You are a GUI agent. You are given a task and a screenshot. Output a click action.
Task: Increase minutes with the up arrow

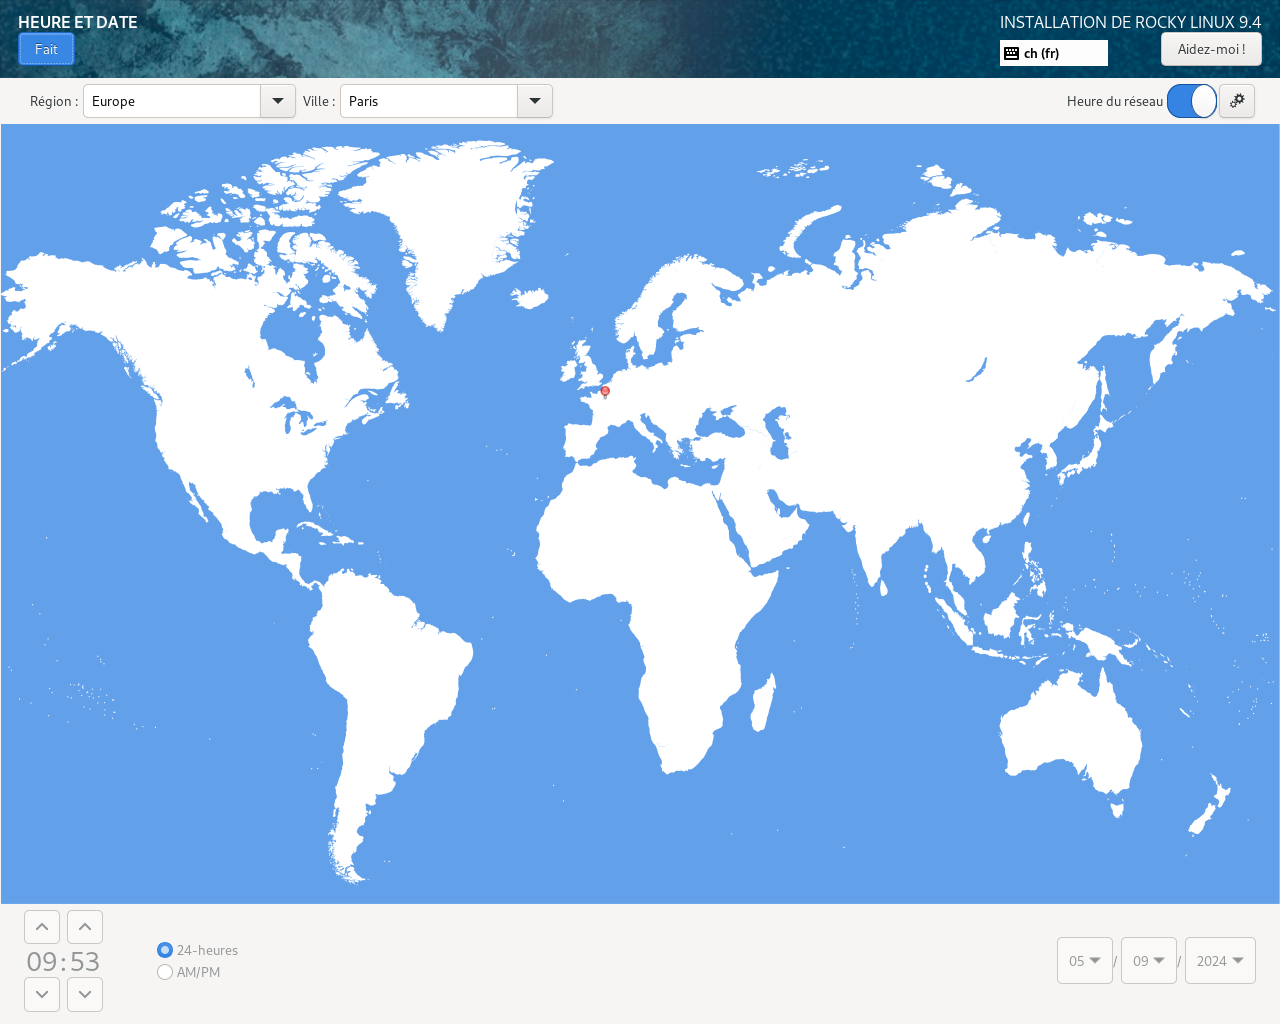[85, 927]
